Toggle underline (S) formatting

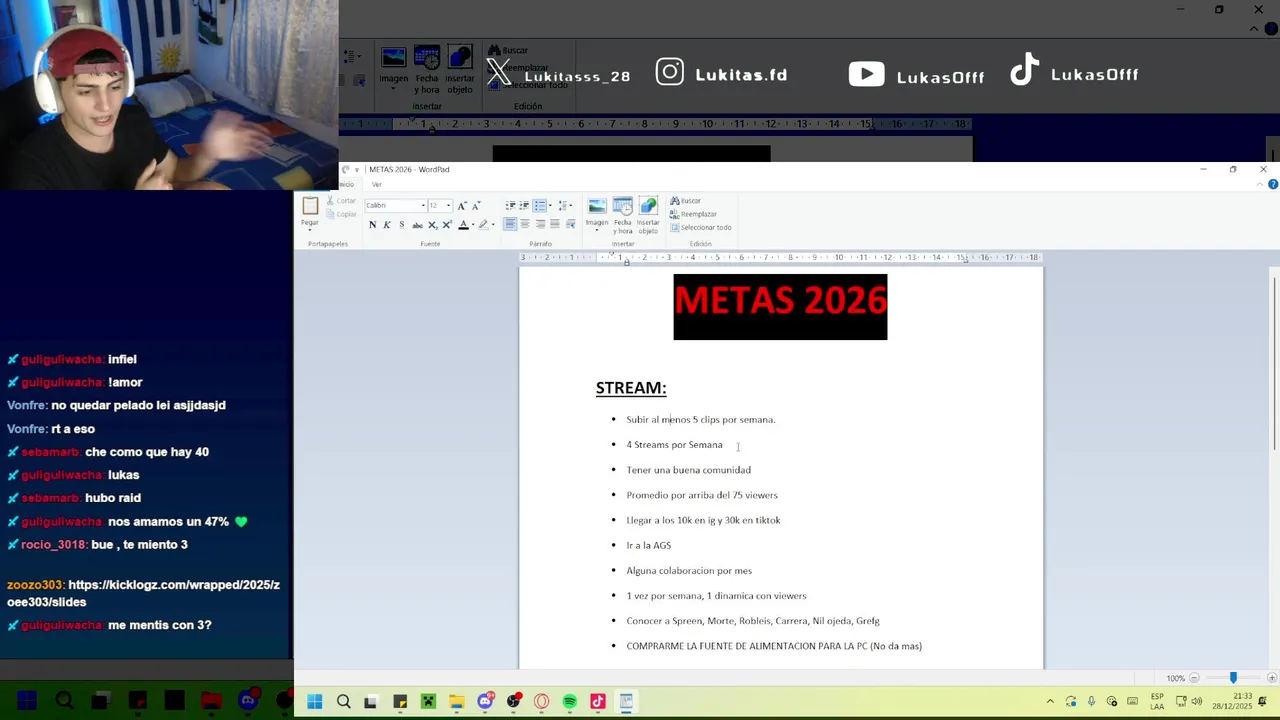(402, 225)
